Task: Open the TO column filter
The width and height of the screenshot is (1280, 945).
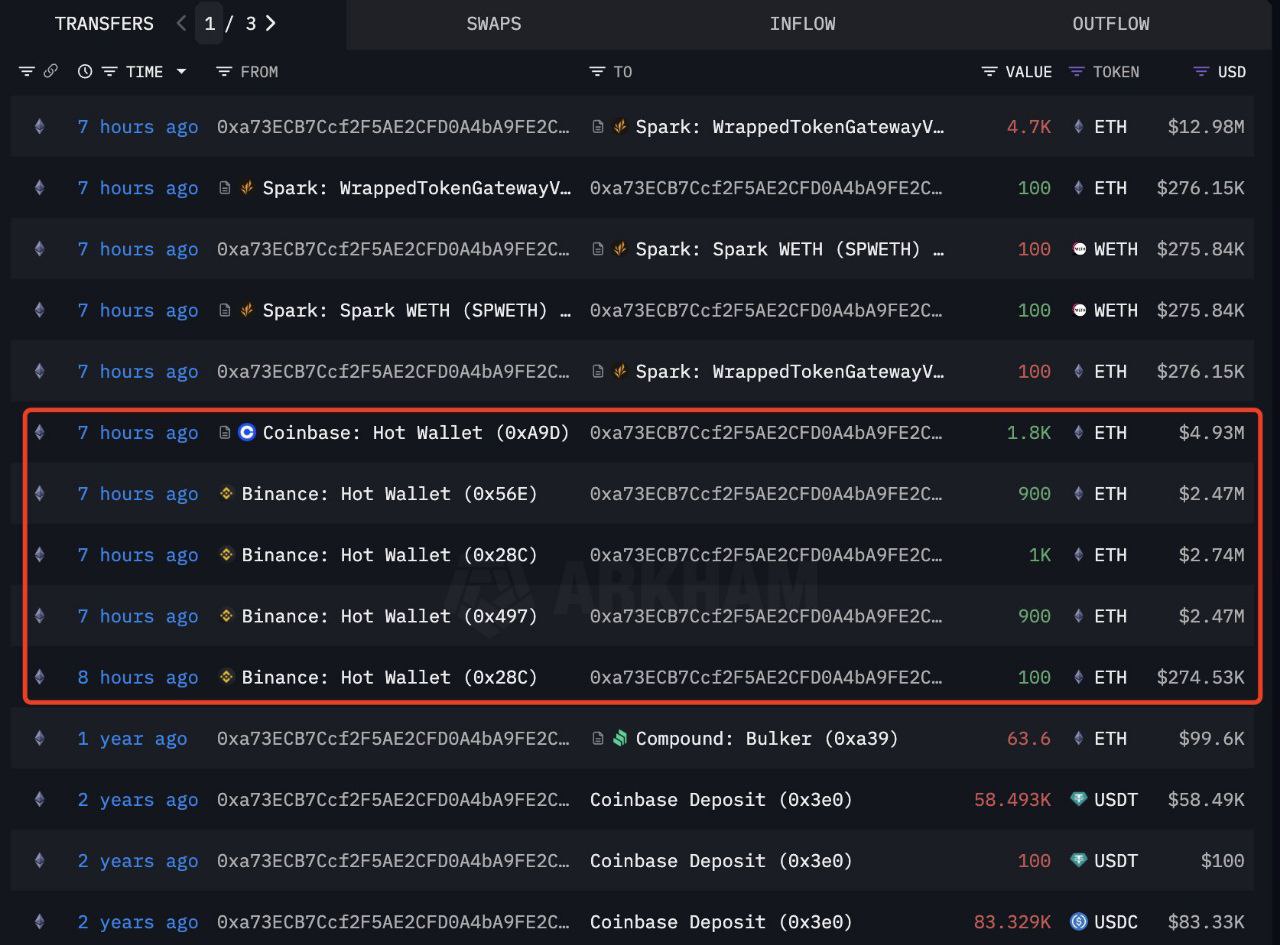Action: [x=598, y=72]
